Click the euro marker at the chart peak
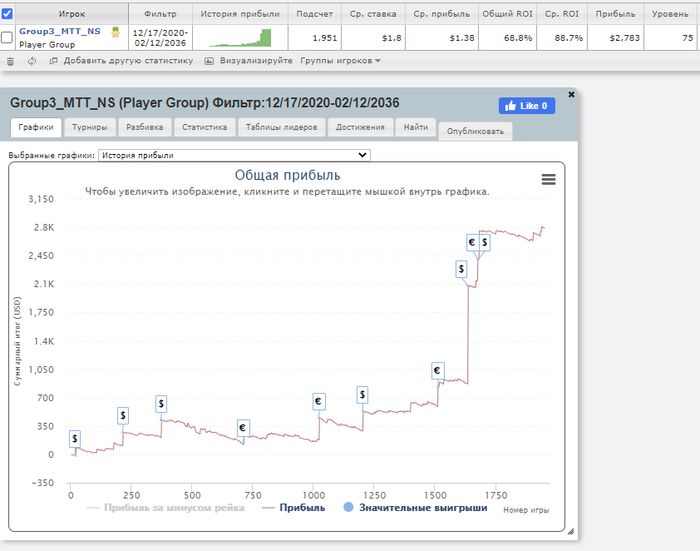The height and width of the screenshot is (551, 700). click(x=472, y=242)
